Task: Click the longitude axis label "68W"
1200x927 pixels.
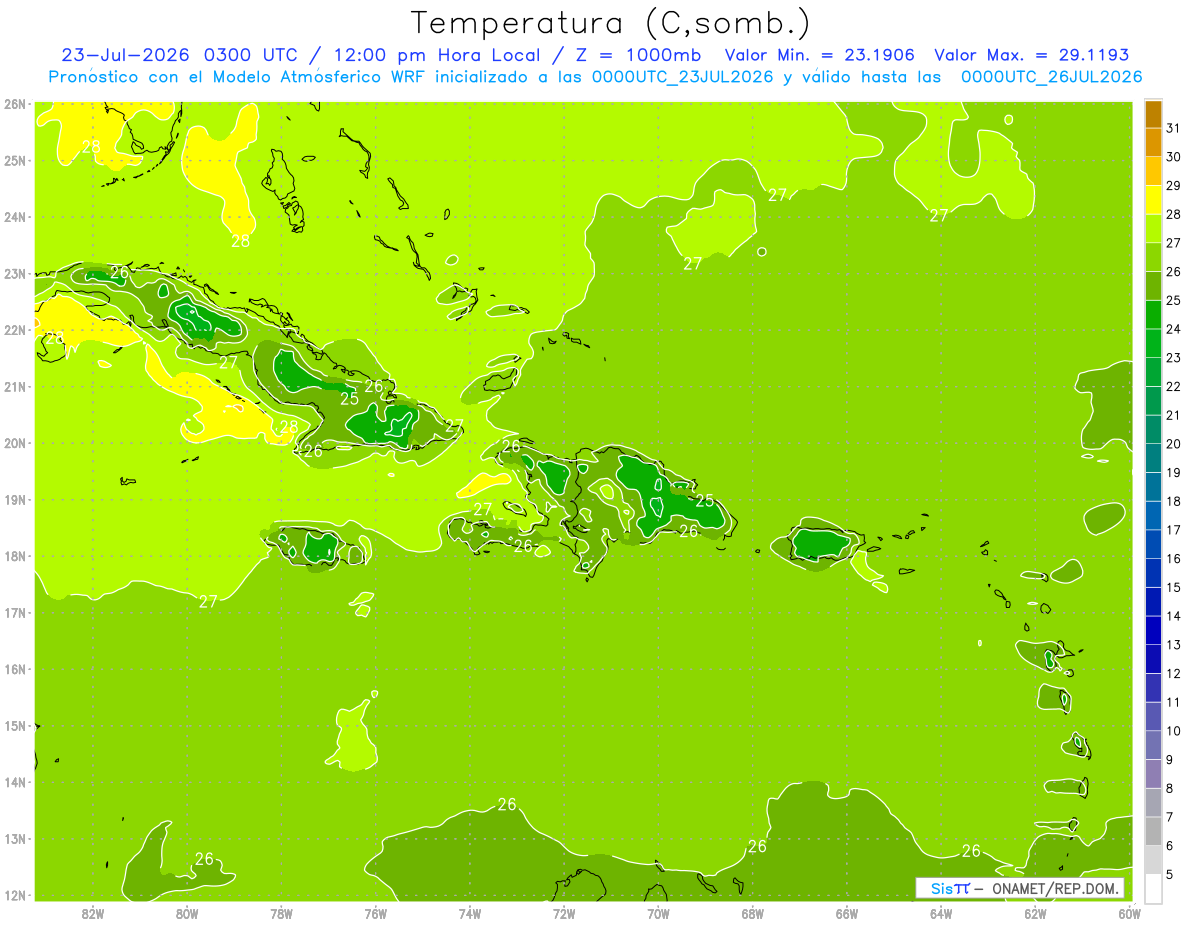Action: (753, 913)
